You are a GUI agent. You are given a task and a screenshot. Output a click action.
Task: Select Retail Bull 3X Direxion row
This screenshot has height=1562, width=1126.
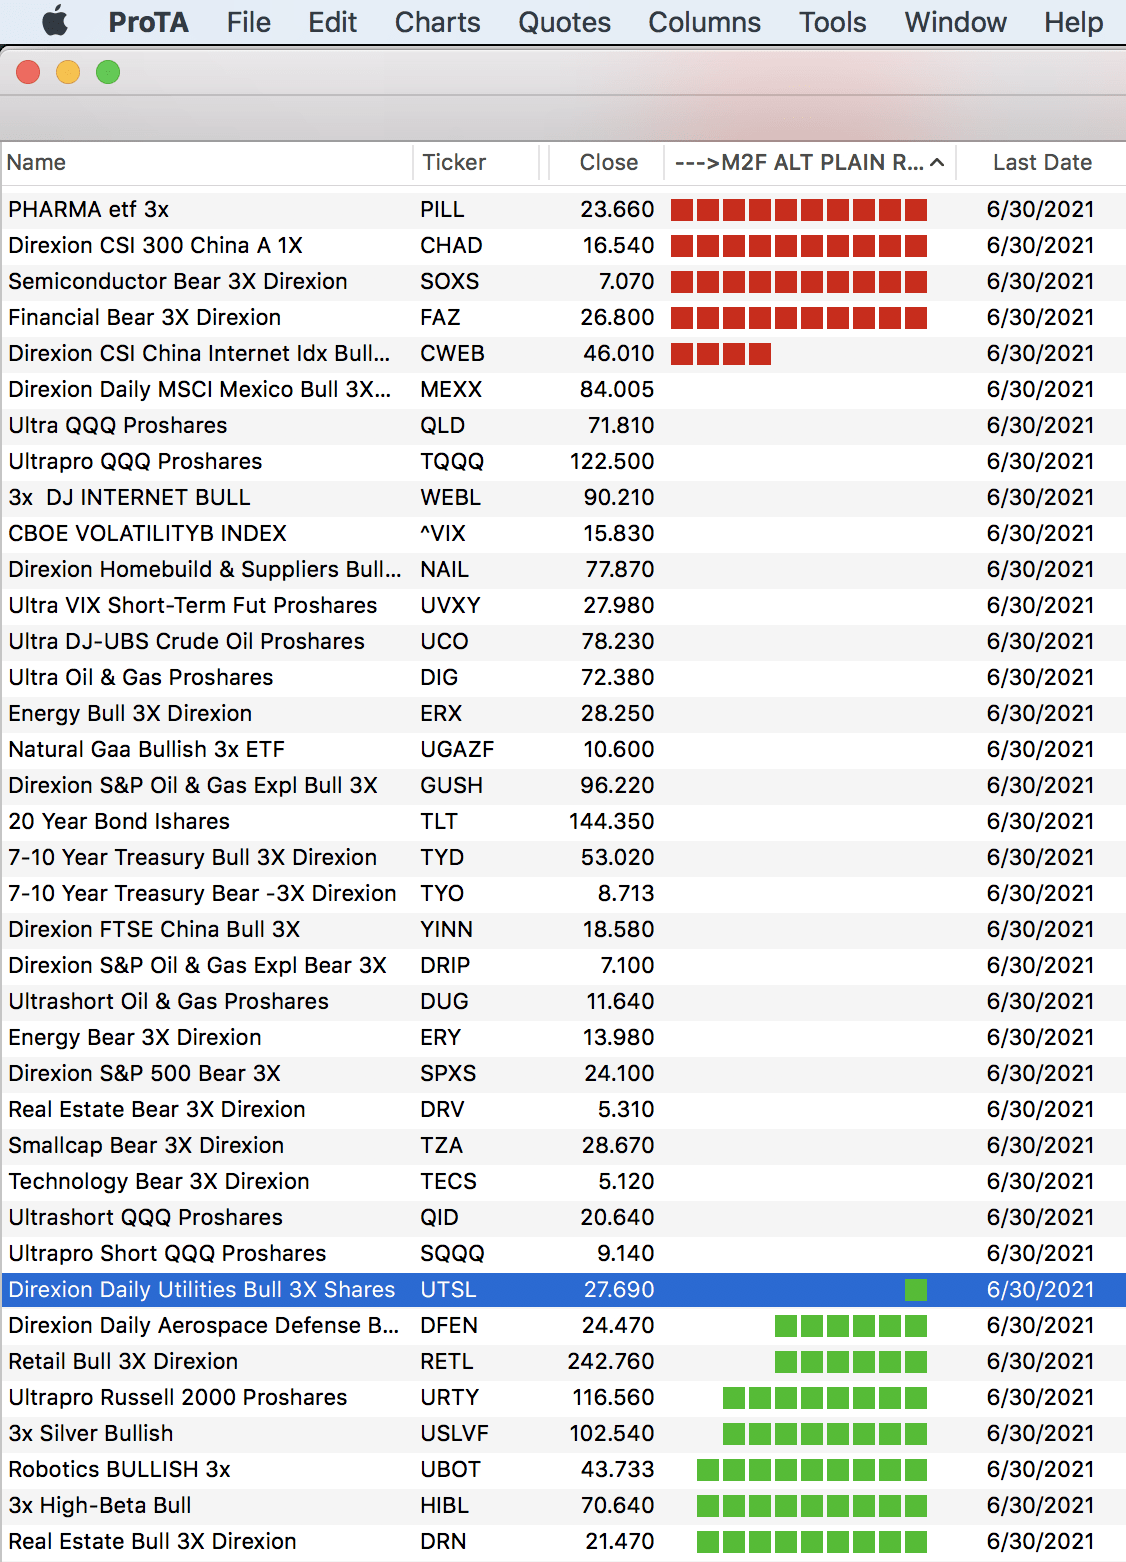click(563, 1361)
